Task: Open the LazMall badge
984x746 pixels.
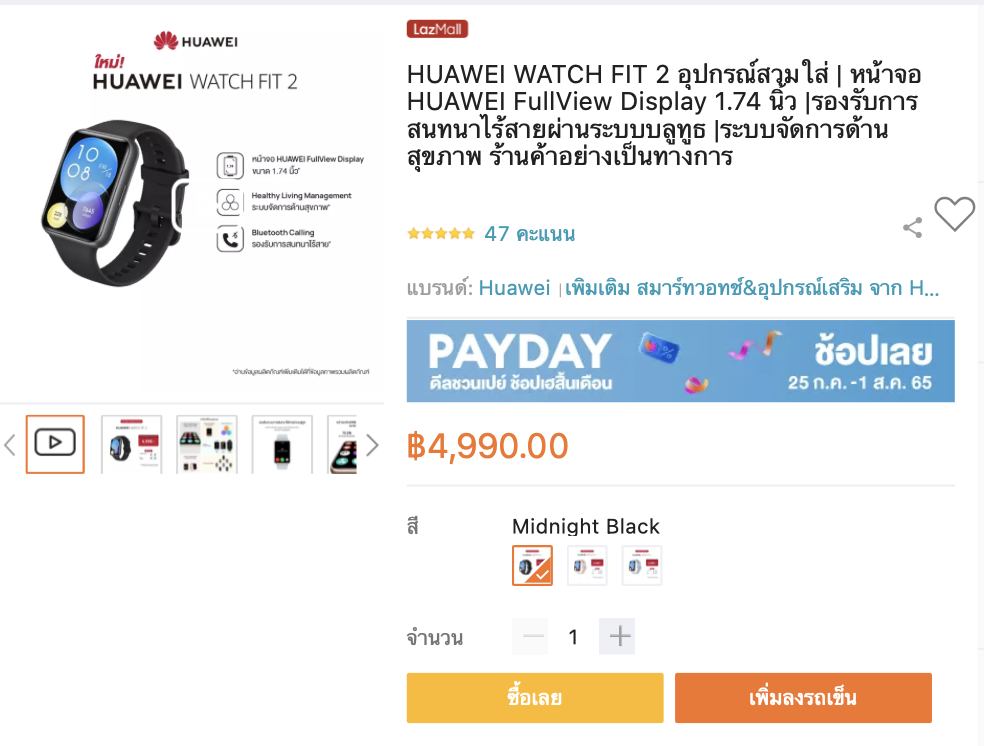Action: coord(437,29)
